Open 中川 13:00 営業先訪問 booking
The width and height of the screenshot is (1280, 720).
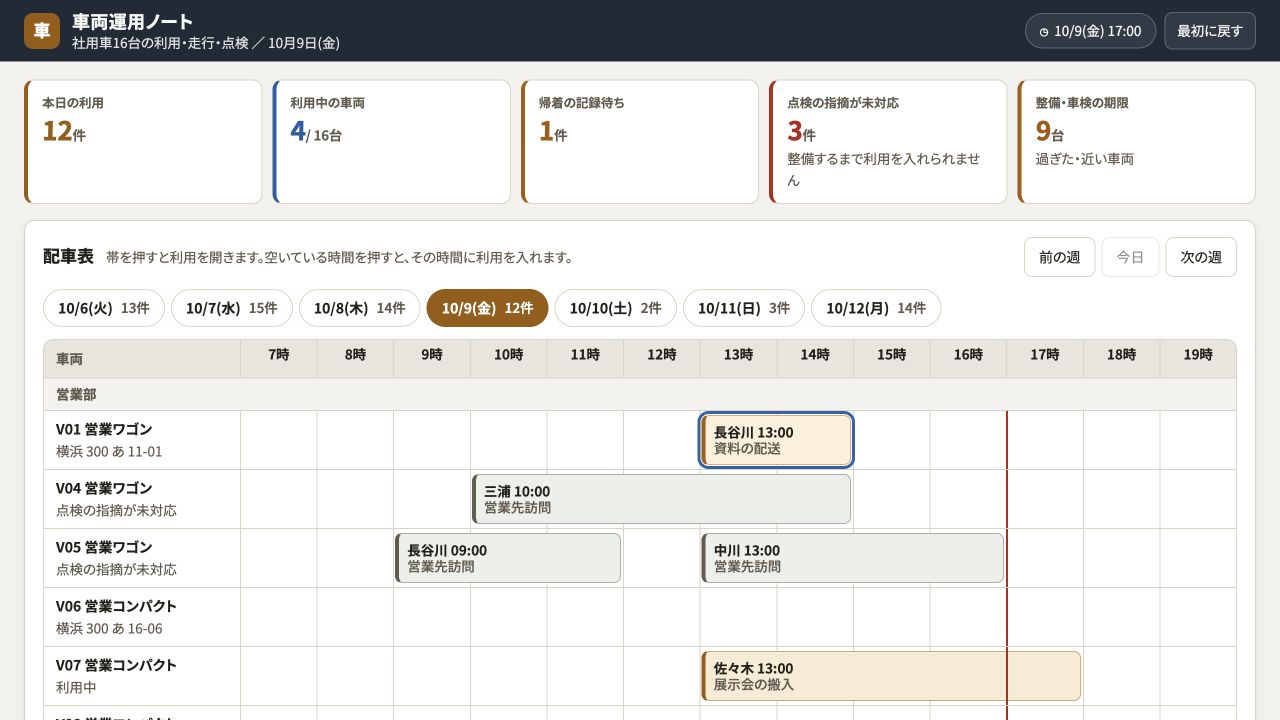pos(852,558)
